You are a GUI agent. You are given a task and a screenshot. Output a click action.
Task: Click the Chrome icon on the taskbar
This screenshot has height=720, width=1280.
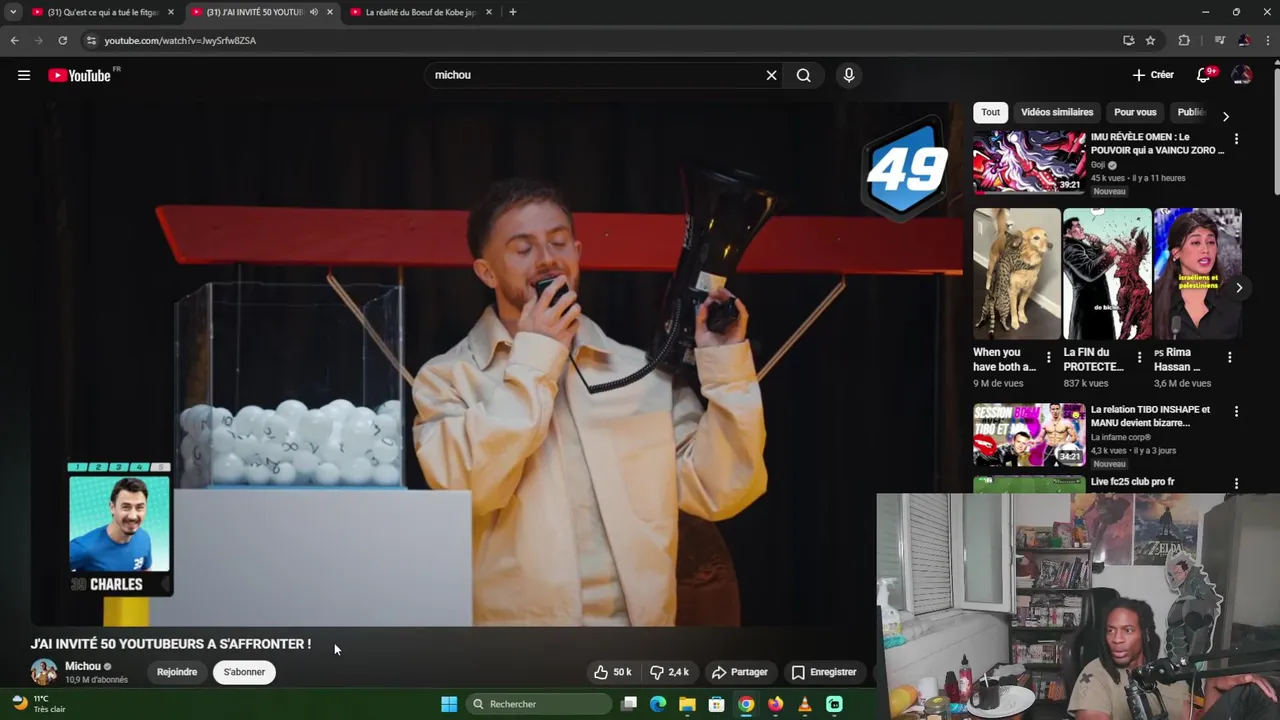point(746,704)
